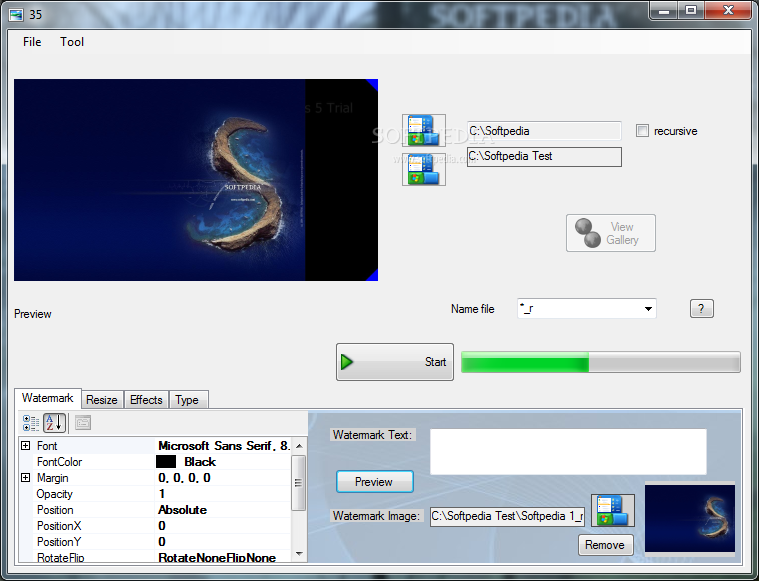Image resolution: width=759 pixels, height=581 pixels.
Task: Select the PositionY property row
Action: point(155,542)
